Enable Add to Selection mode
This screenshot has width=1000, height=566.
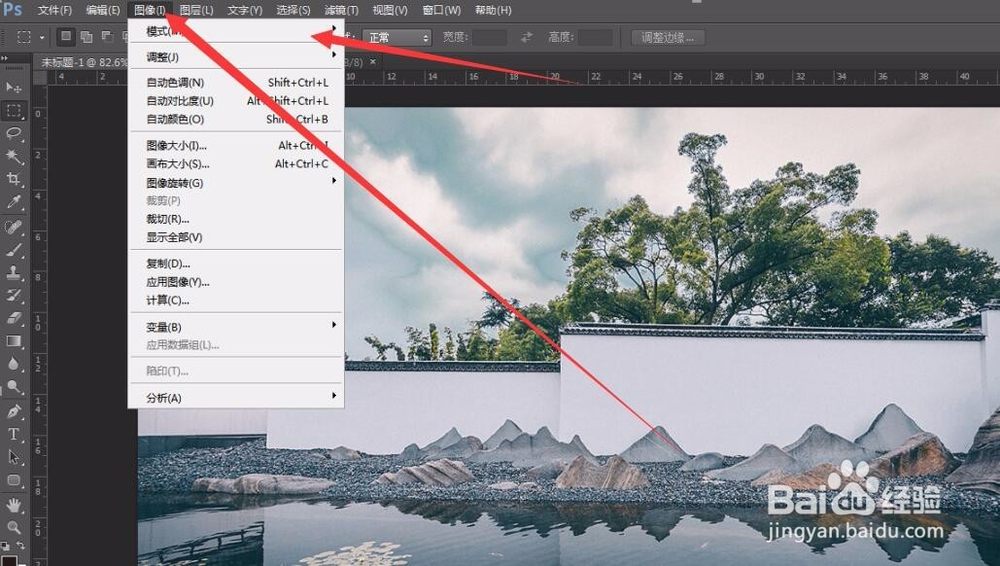86,37
